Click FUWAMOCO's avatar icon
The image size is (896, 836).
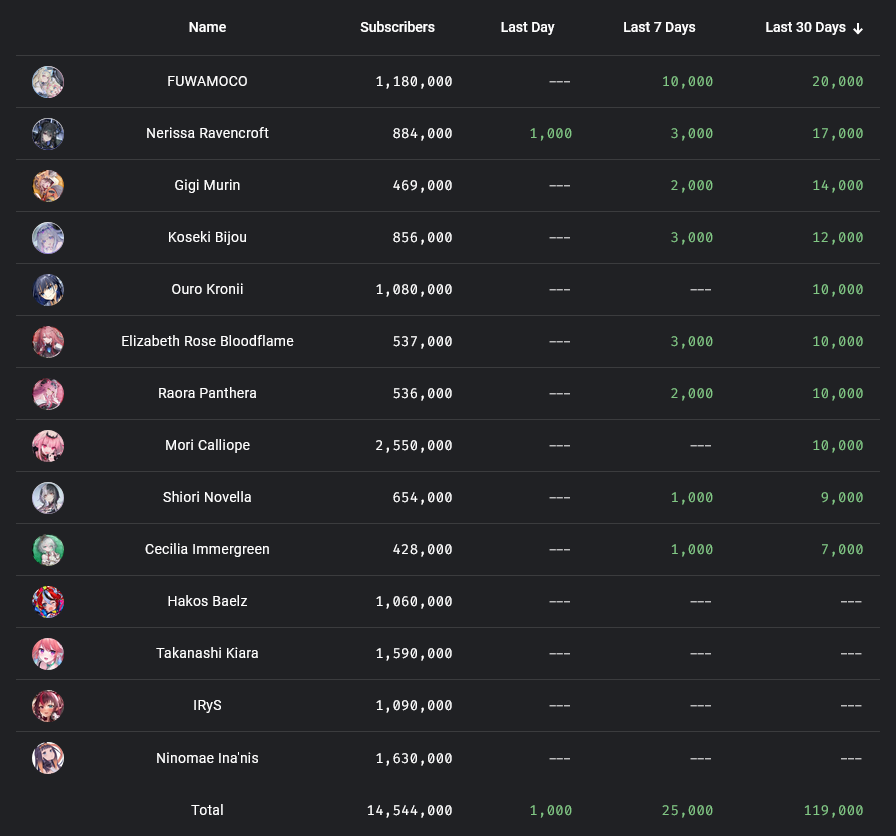(x=48, y=82)
